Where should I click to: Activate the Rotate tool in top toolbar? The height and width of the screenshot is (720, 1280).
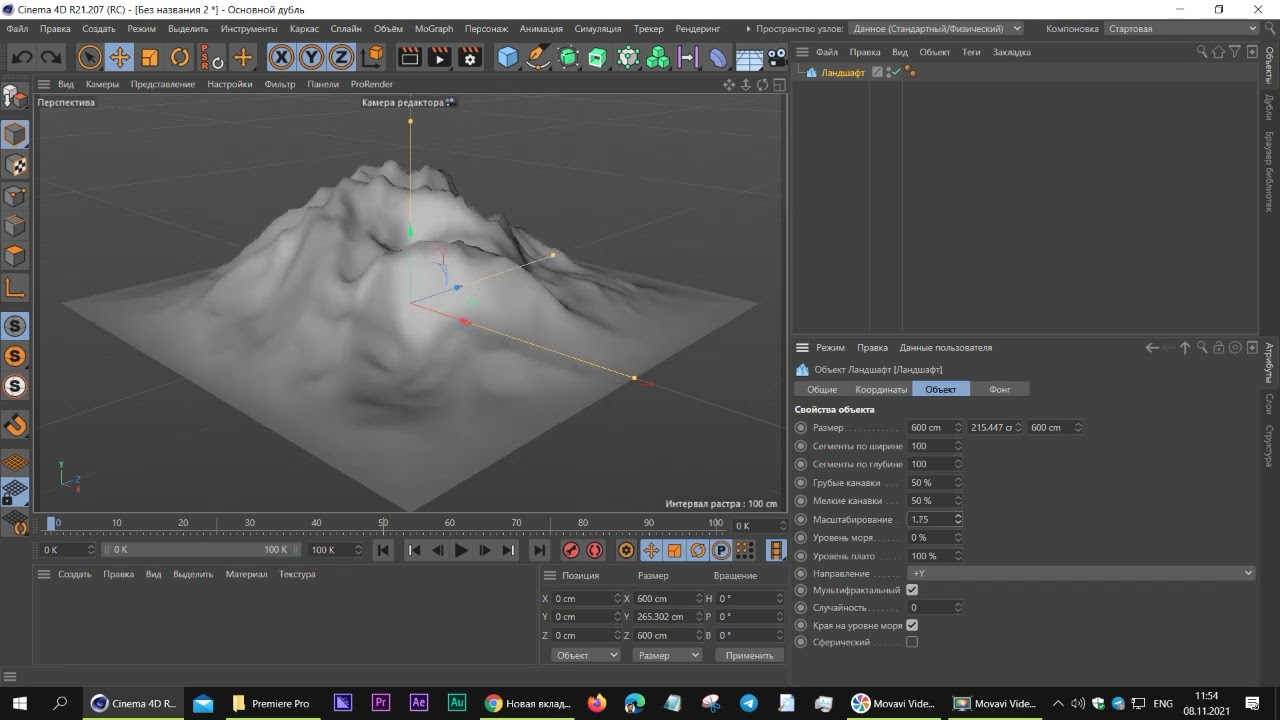click(x=180, y=58)
